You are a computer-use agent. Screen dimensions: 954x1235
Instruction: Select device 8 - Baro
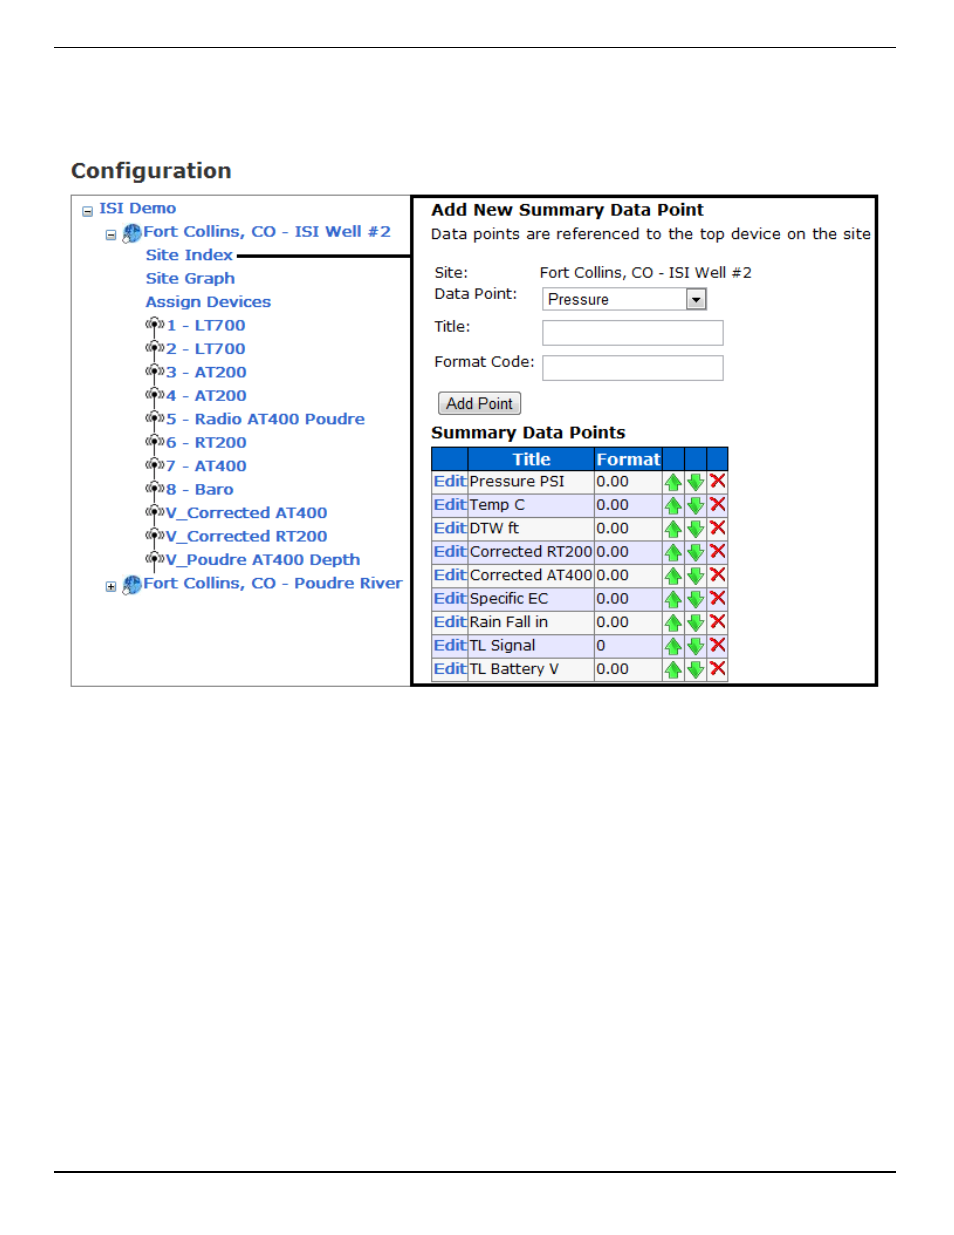[200, 490]
